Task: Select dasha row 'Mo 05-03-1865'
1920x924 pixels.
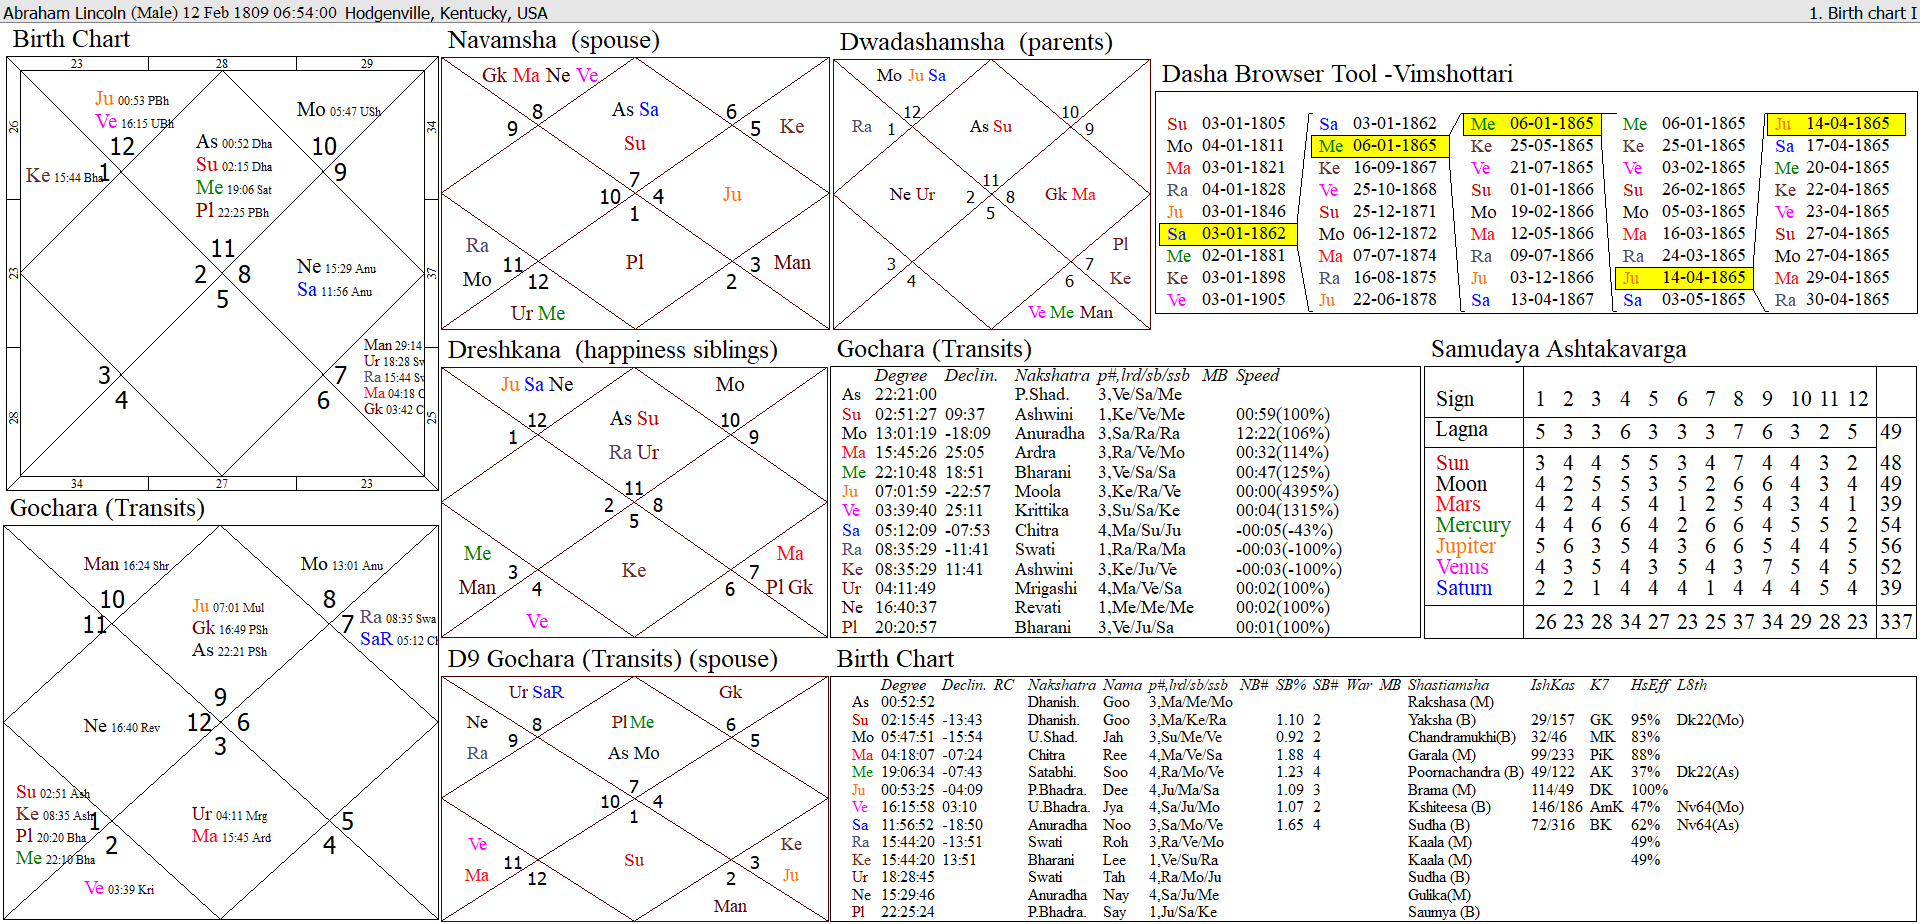Action: click(x=1685, y=212)
